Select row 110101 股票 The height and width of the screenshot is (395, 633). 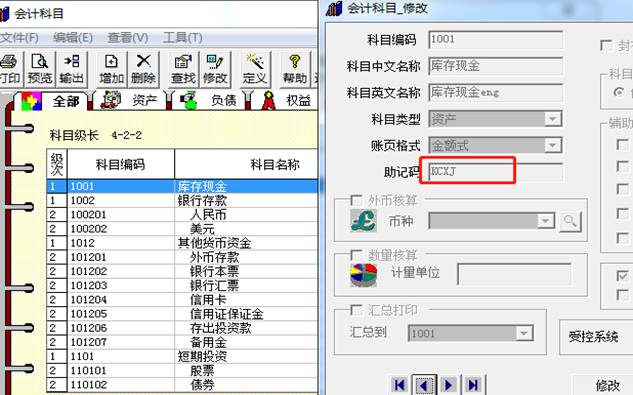coord(182,370)
